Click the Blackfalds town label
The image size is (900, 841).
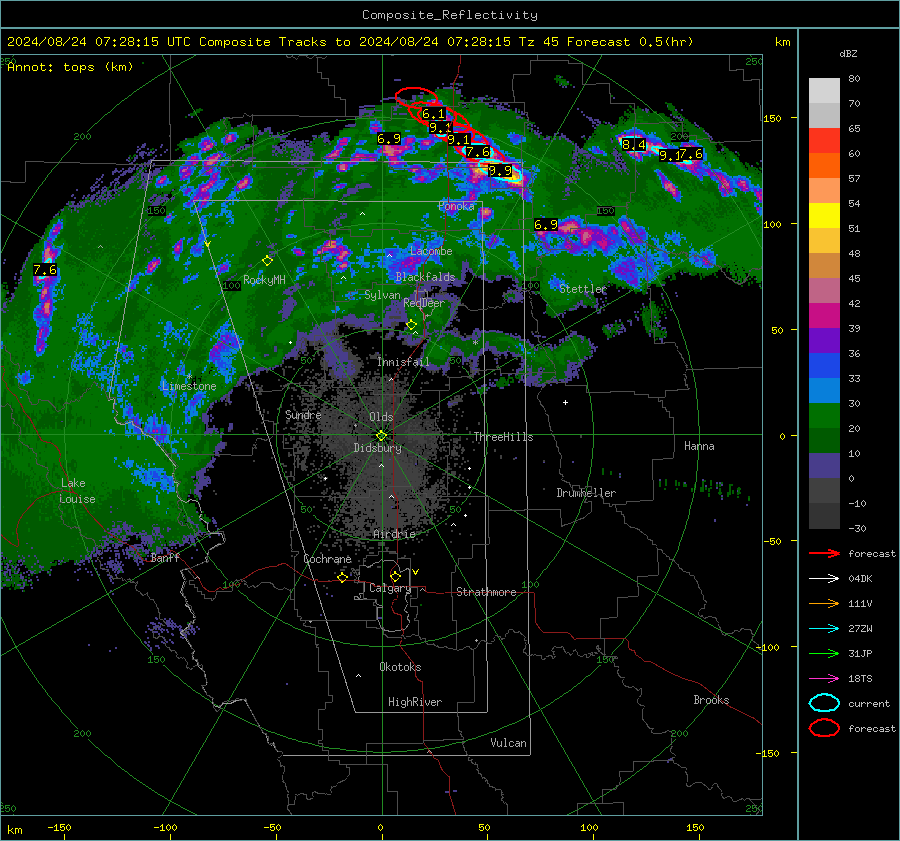click(425, 277)
